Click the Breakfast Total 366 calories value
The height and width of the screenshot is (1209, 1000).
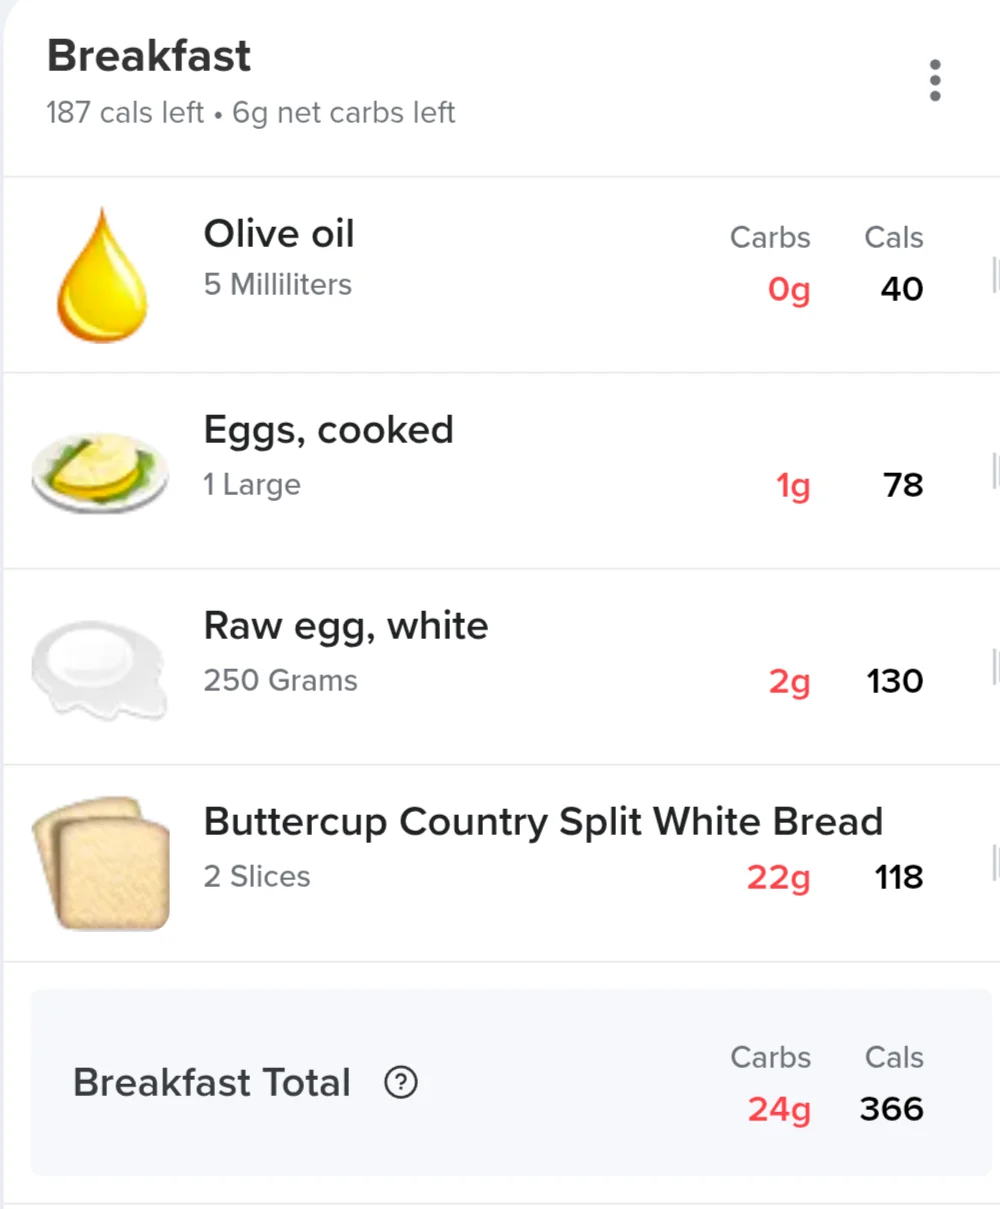(892, 1108)
